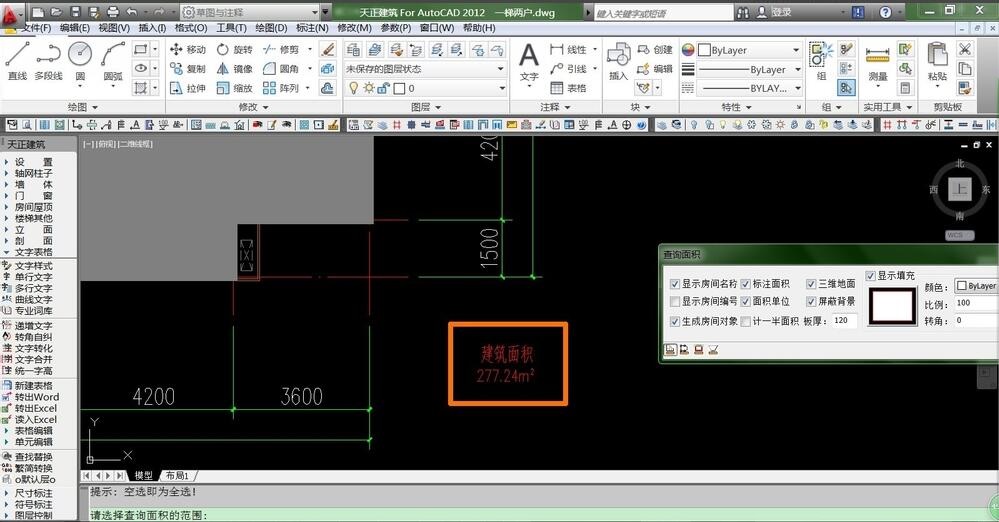Click 读入Excel in the sidebar

[36, 419]
